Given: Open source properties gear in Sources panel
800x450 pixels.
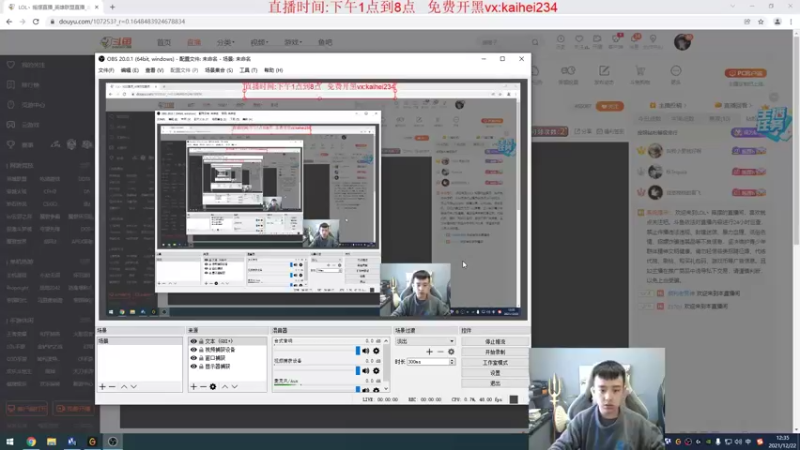Looking at the screenshot, I should pos(213,387).
